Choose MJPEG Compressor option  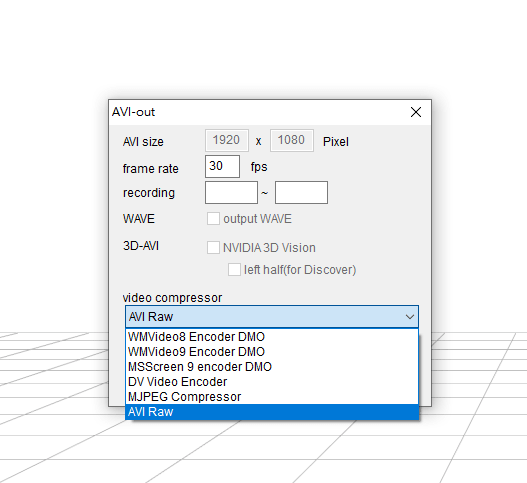272,397
